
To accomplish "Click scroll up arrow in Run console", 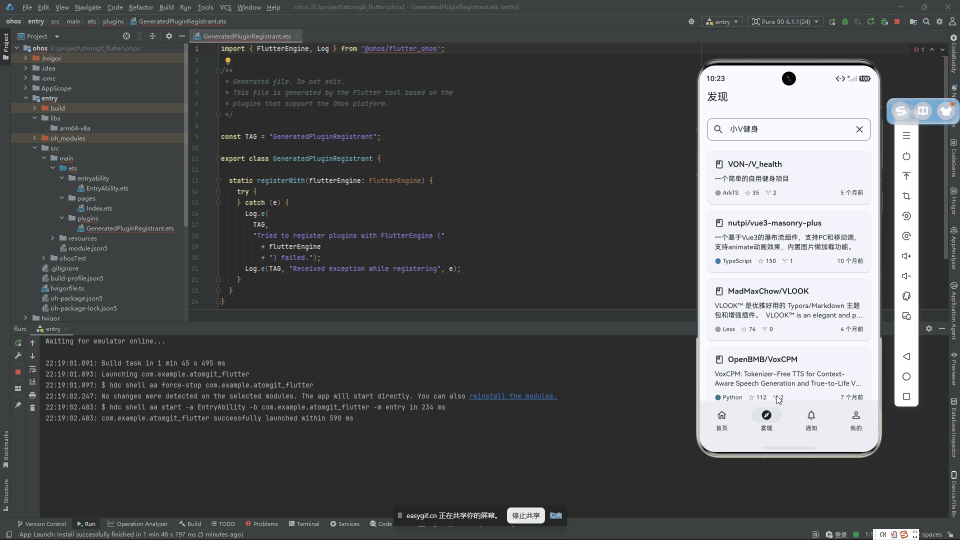I will [x=32, y=343].
